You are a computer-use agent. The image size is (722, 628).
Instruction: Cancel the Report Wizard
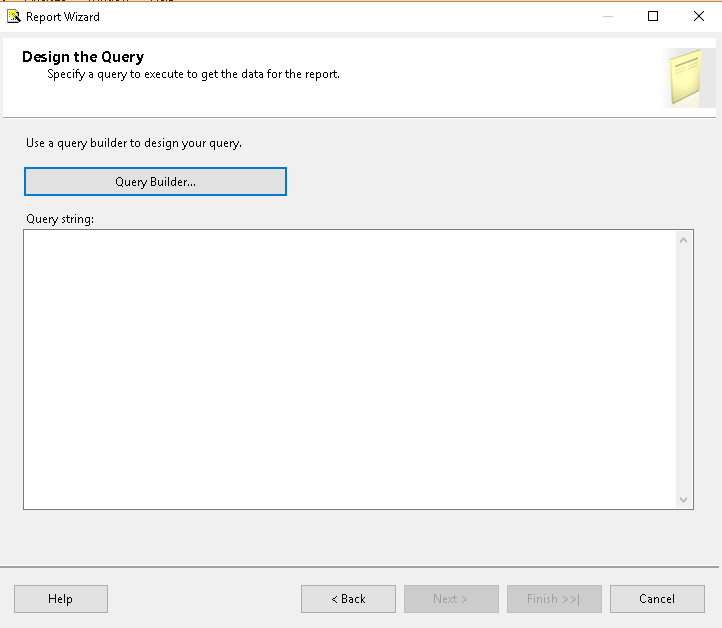coord(657,599)
